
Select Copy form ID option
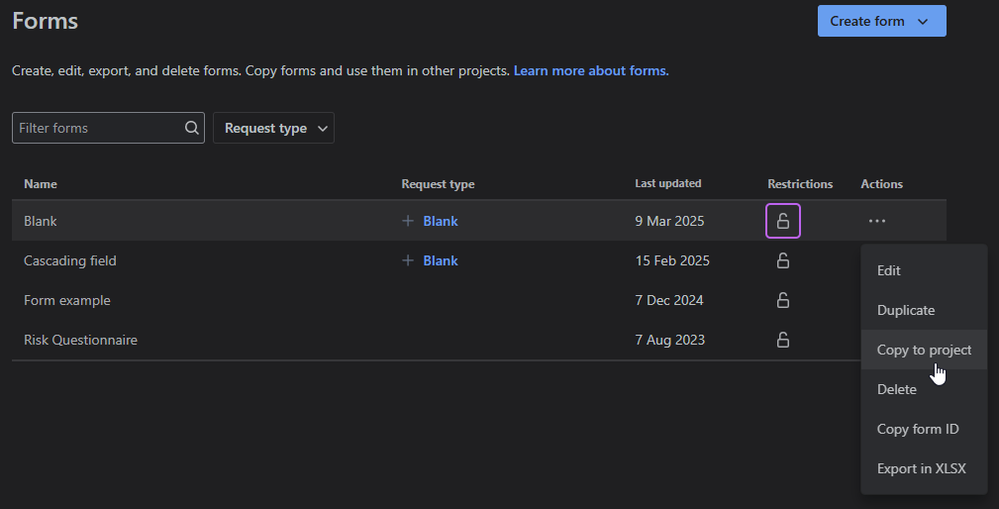tap(917, 429)
